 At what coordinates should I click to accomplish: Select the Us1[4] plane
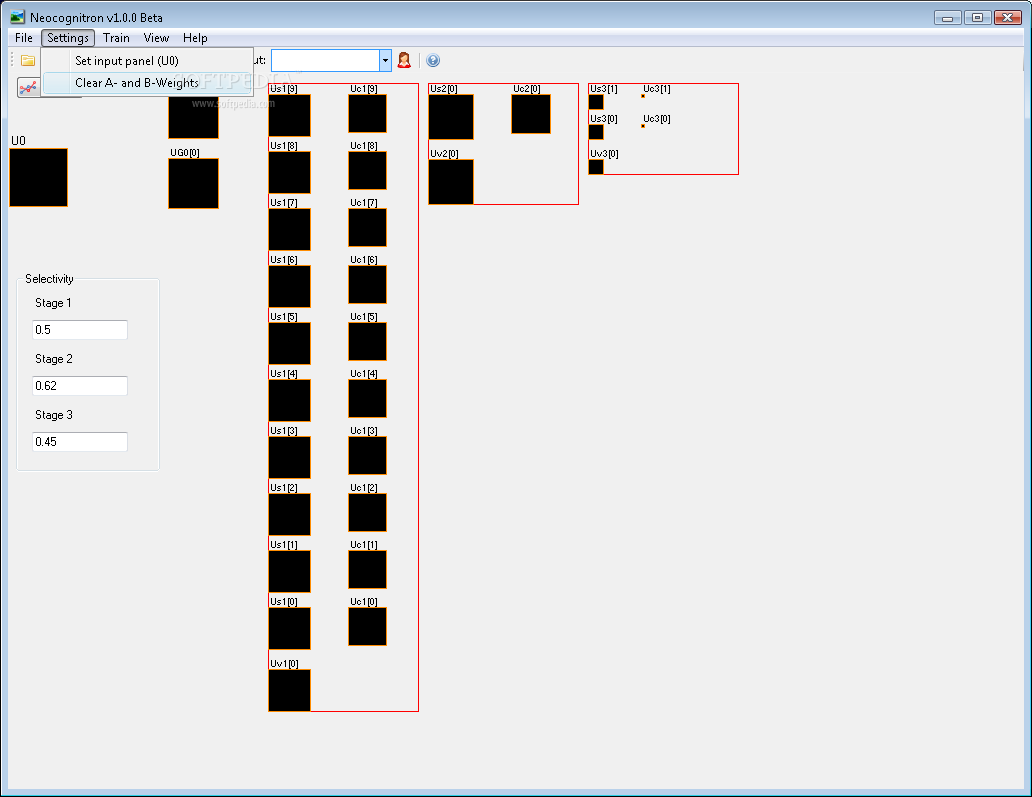click(x=290, y=400)
